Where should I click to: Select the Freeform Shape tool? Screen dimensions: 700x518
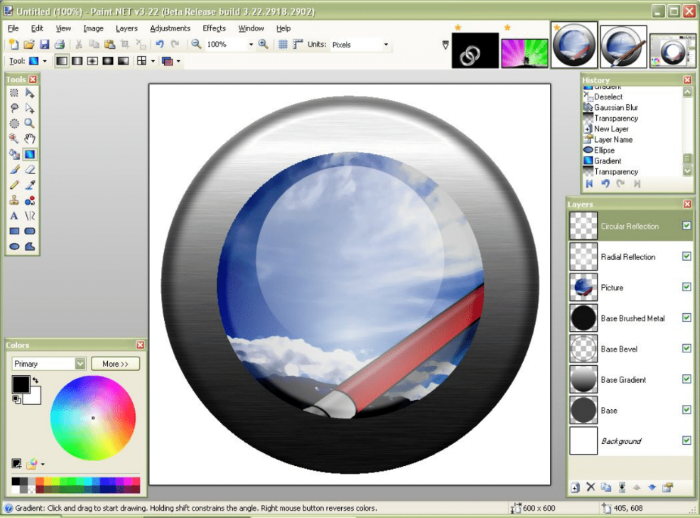click(x=30, y=246)
